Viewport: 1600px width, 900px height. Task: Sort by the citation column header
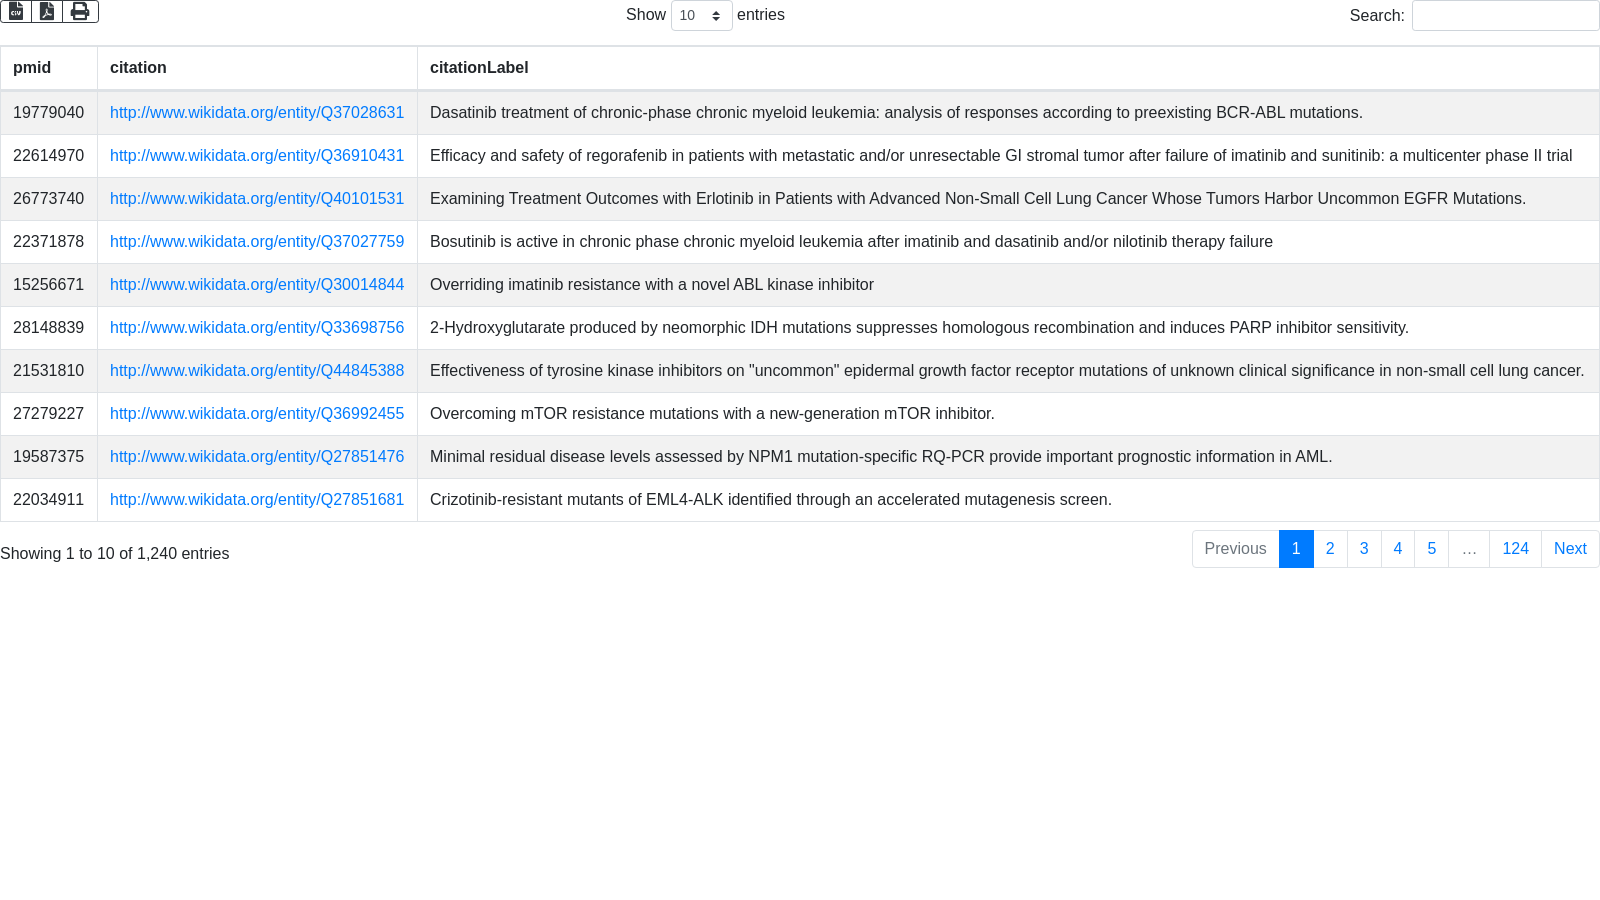click(138, 68)
